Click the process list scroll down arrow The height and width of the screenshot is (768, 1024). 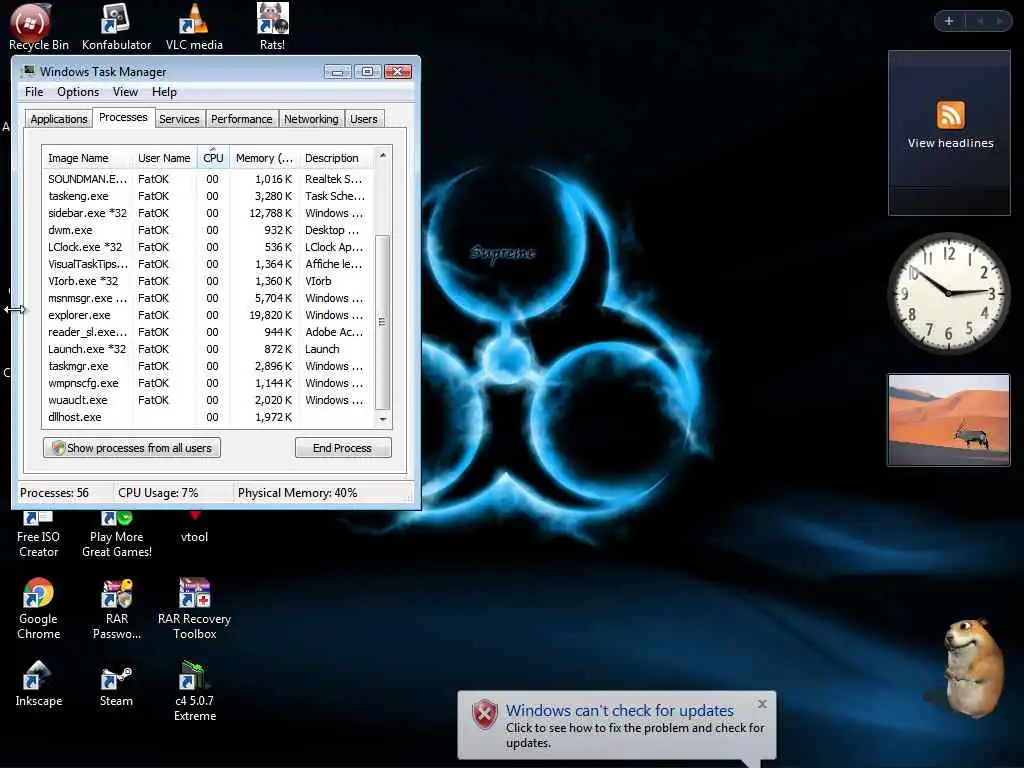tap(383, 419)
